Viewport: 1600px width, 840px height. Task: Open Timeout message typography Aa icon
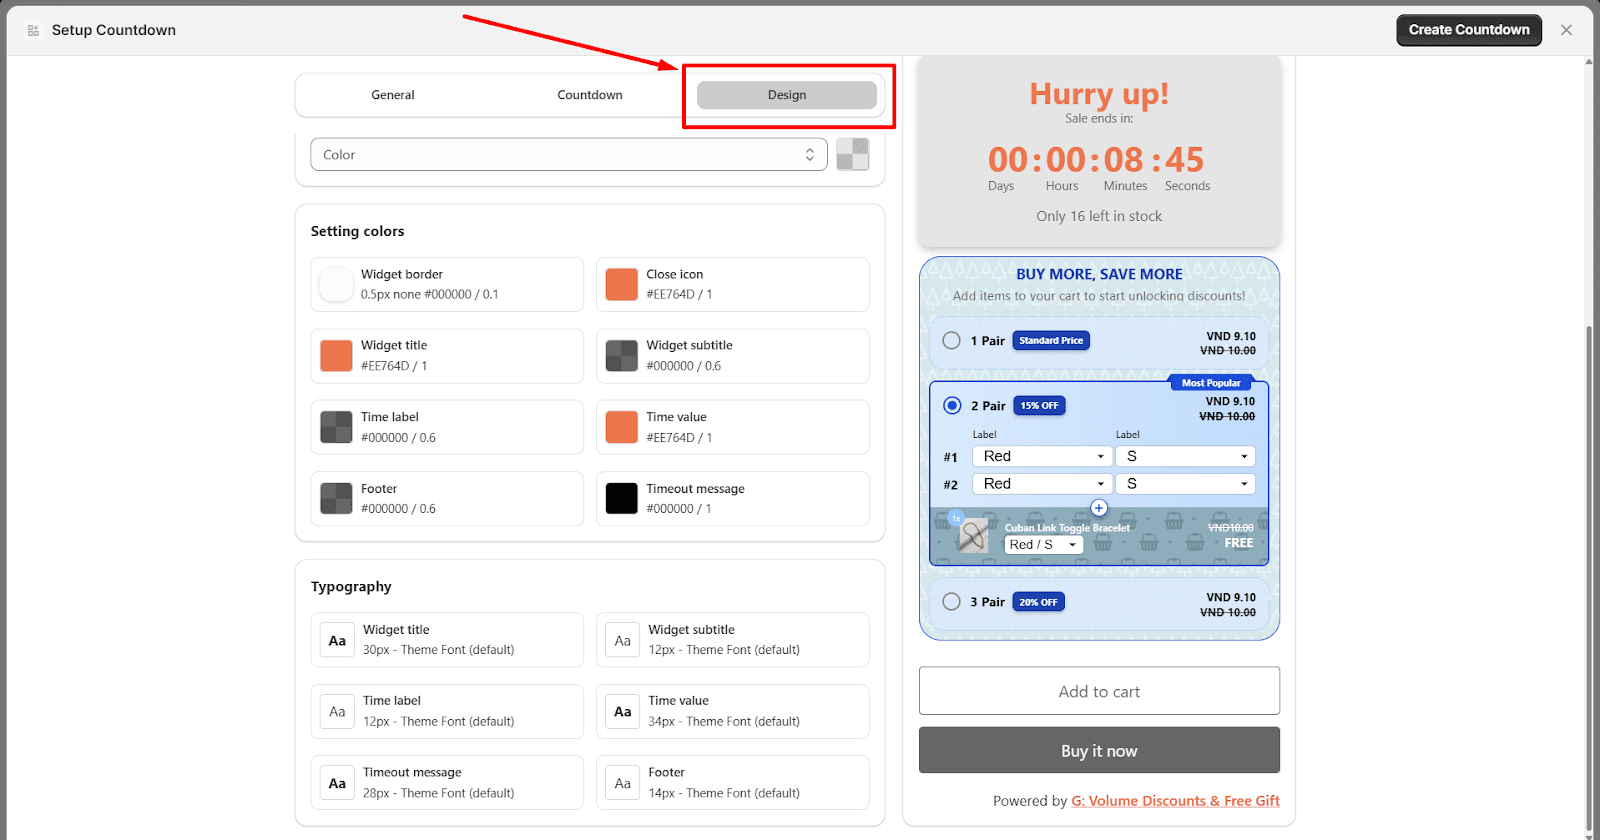337,783
